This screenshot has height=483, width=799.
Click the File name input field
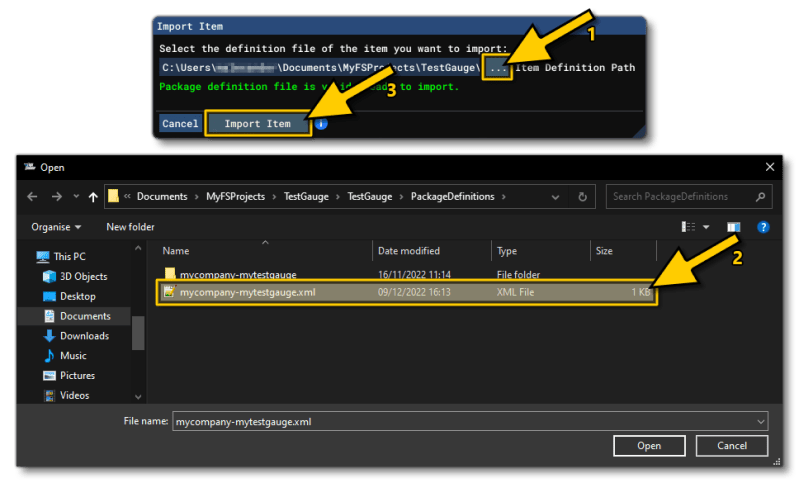pyautogui.click(x=465, y=422)
